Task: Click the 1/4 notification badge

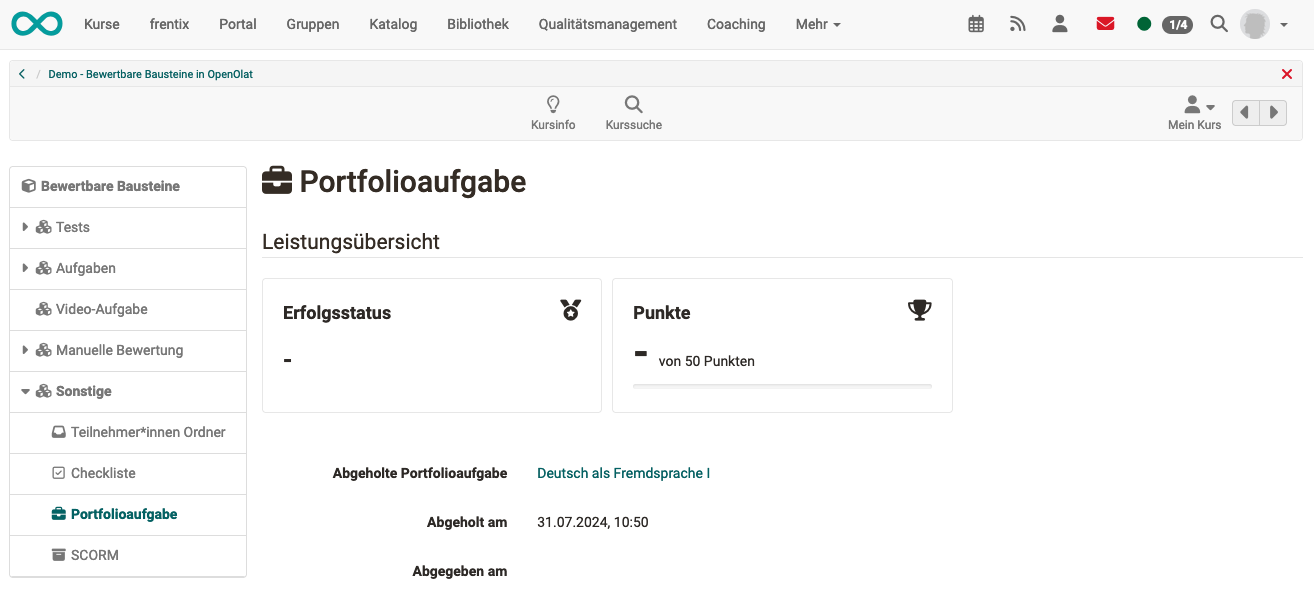Action: coord(1177,24)
